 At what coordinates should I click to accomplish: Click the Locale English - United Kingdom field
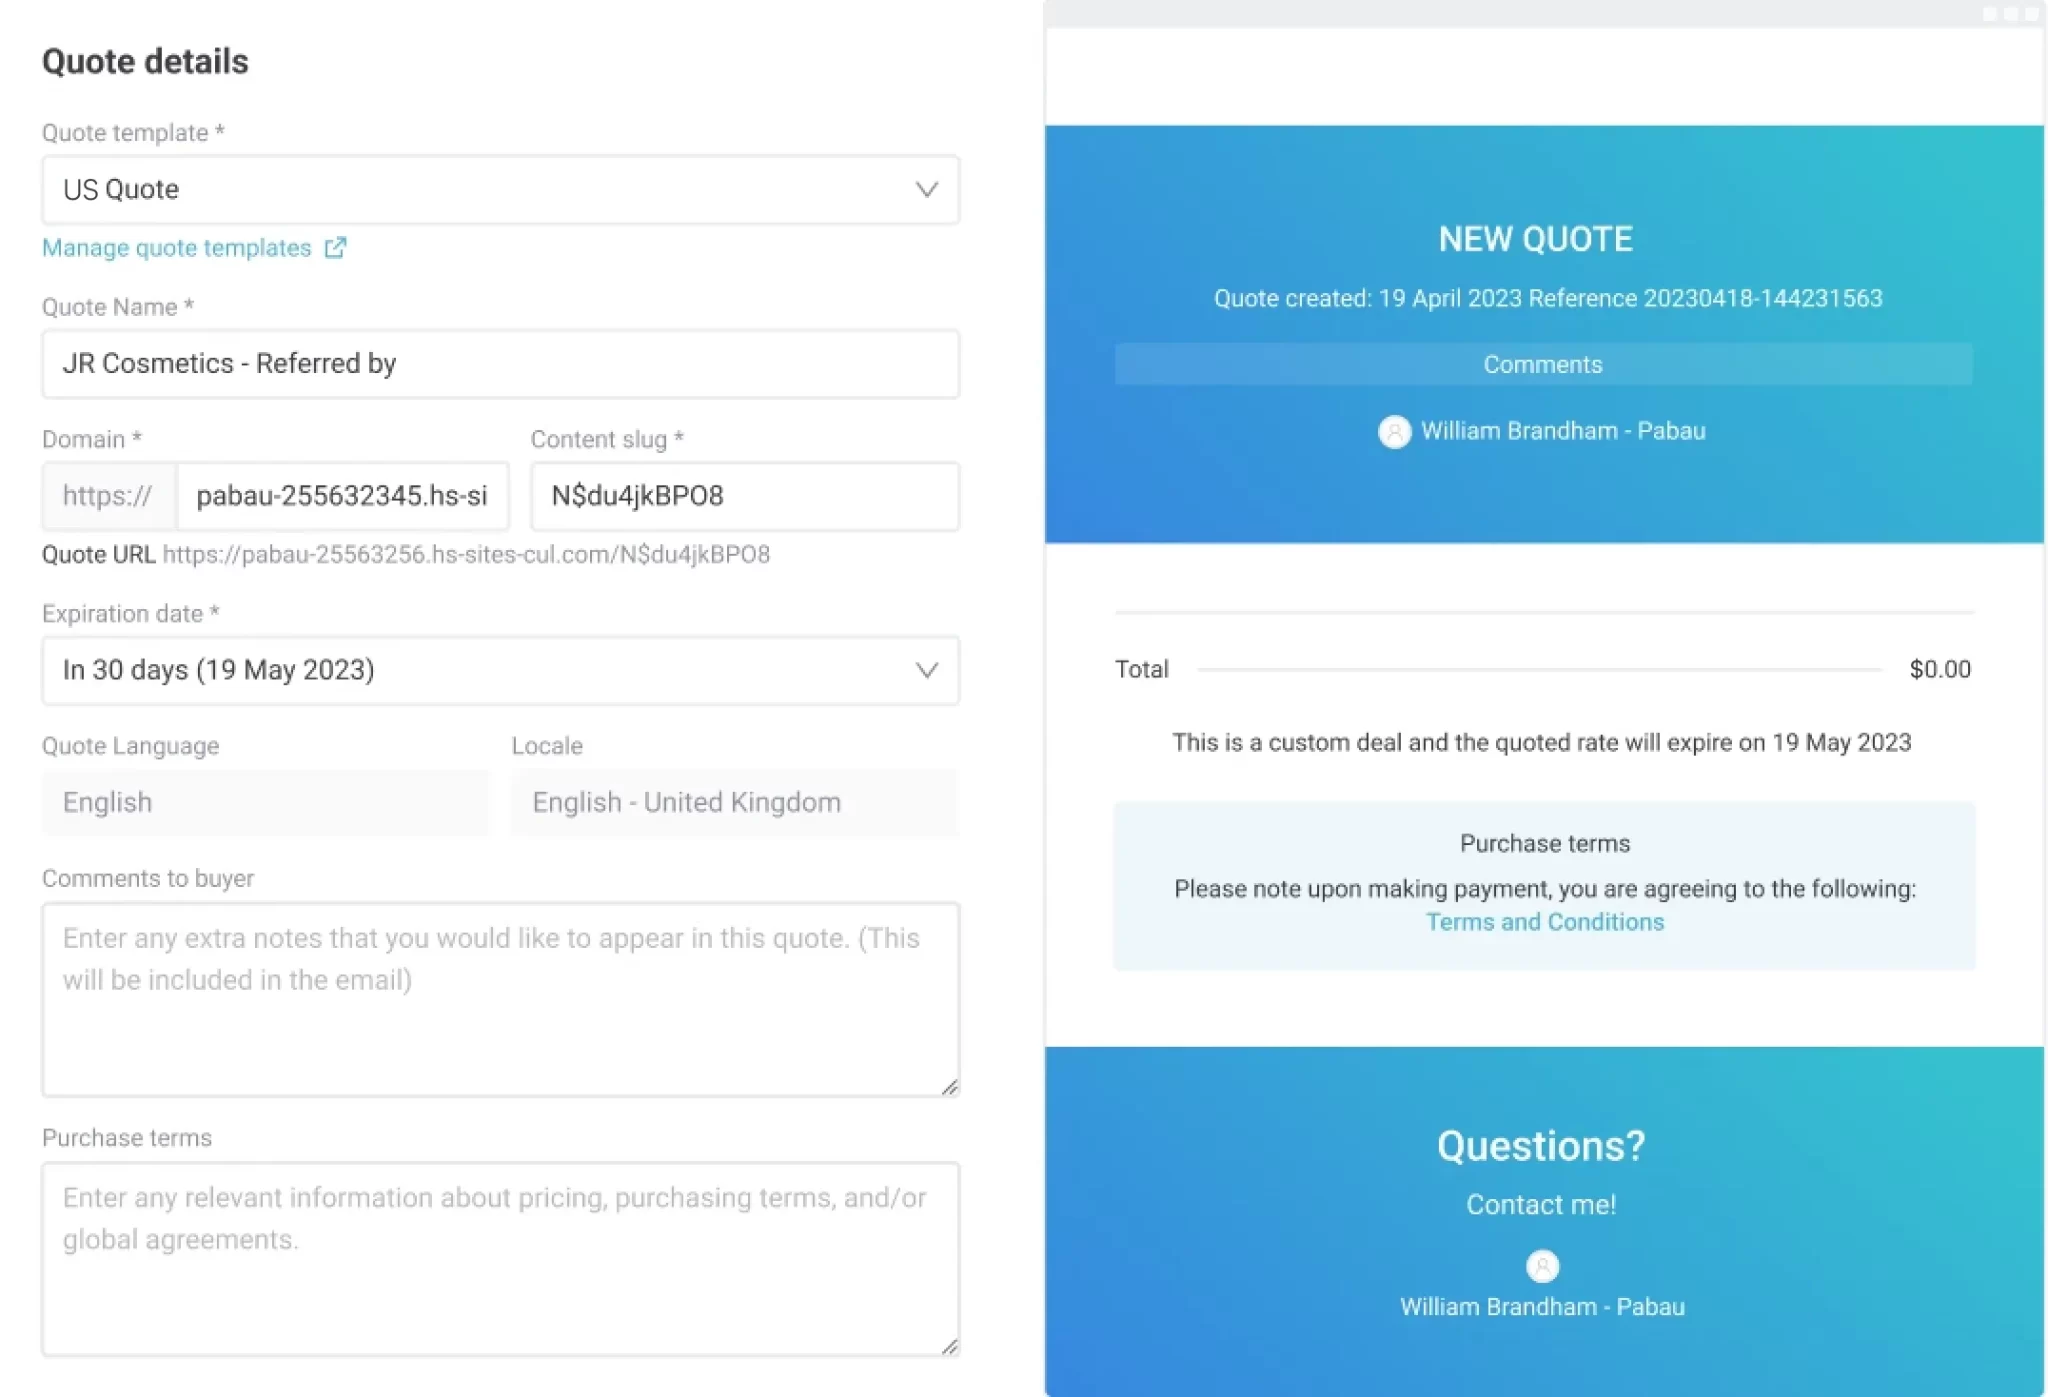[x=734, y=802]
